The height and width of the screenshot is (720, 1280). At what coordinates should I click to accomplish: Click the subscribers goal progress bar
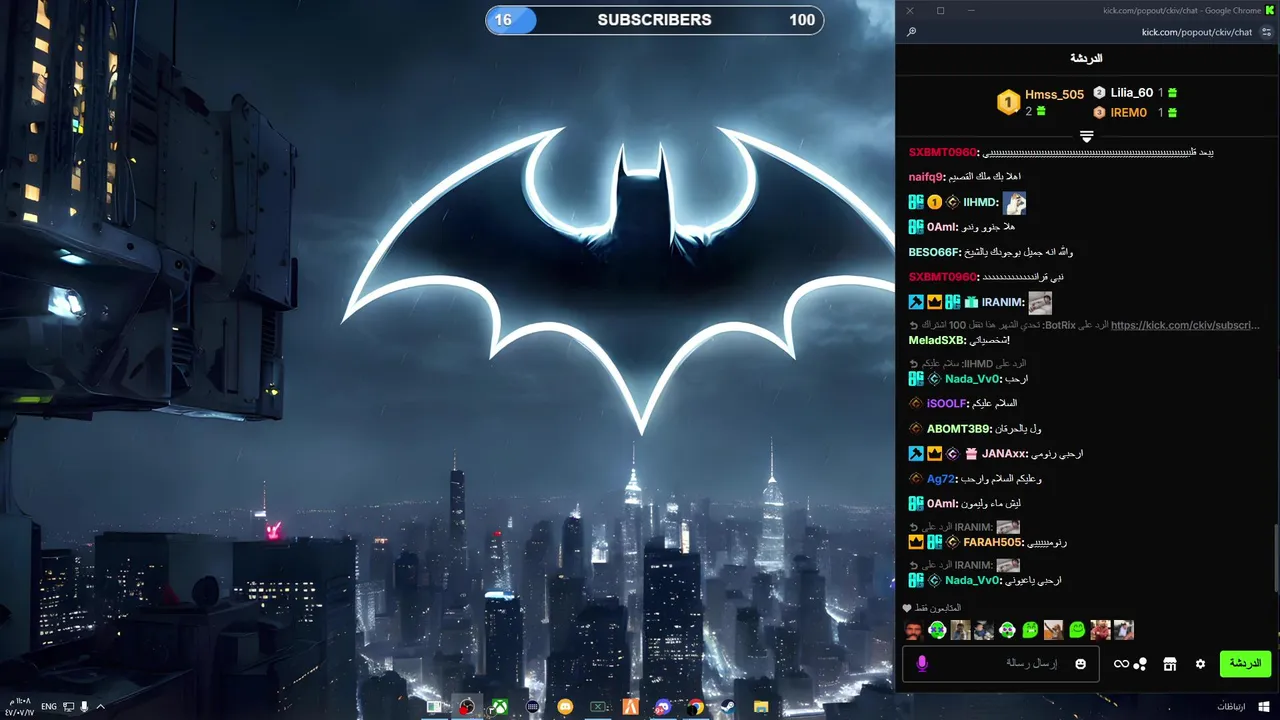point(655,20)
